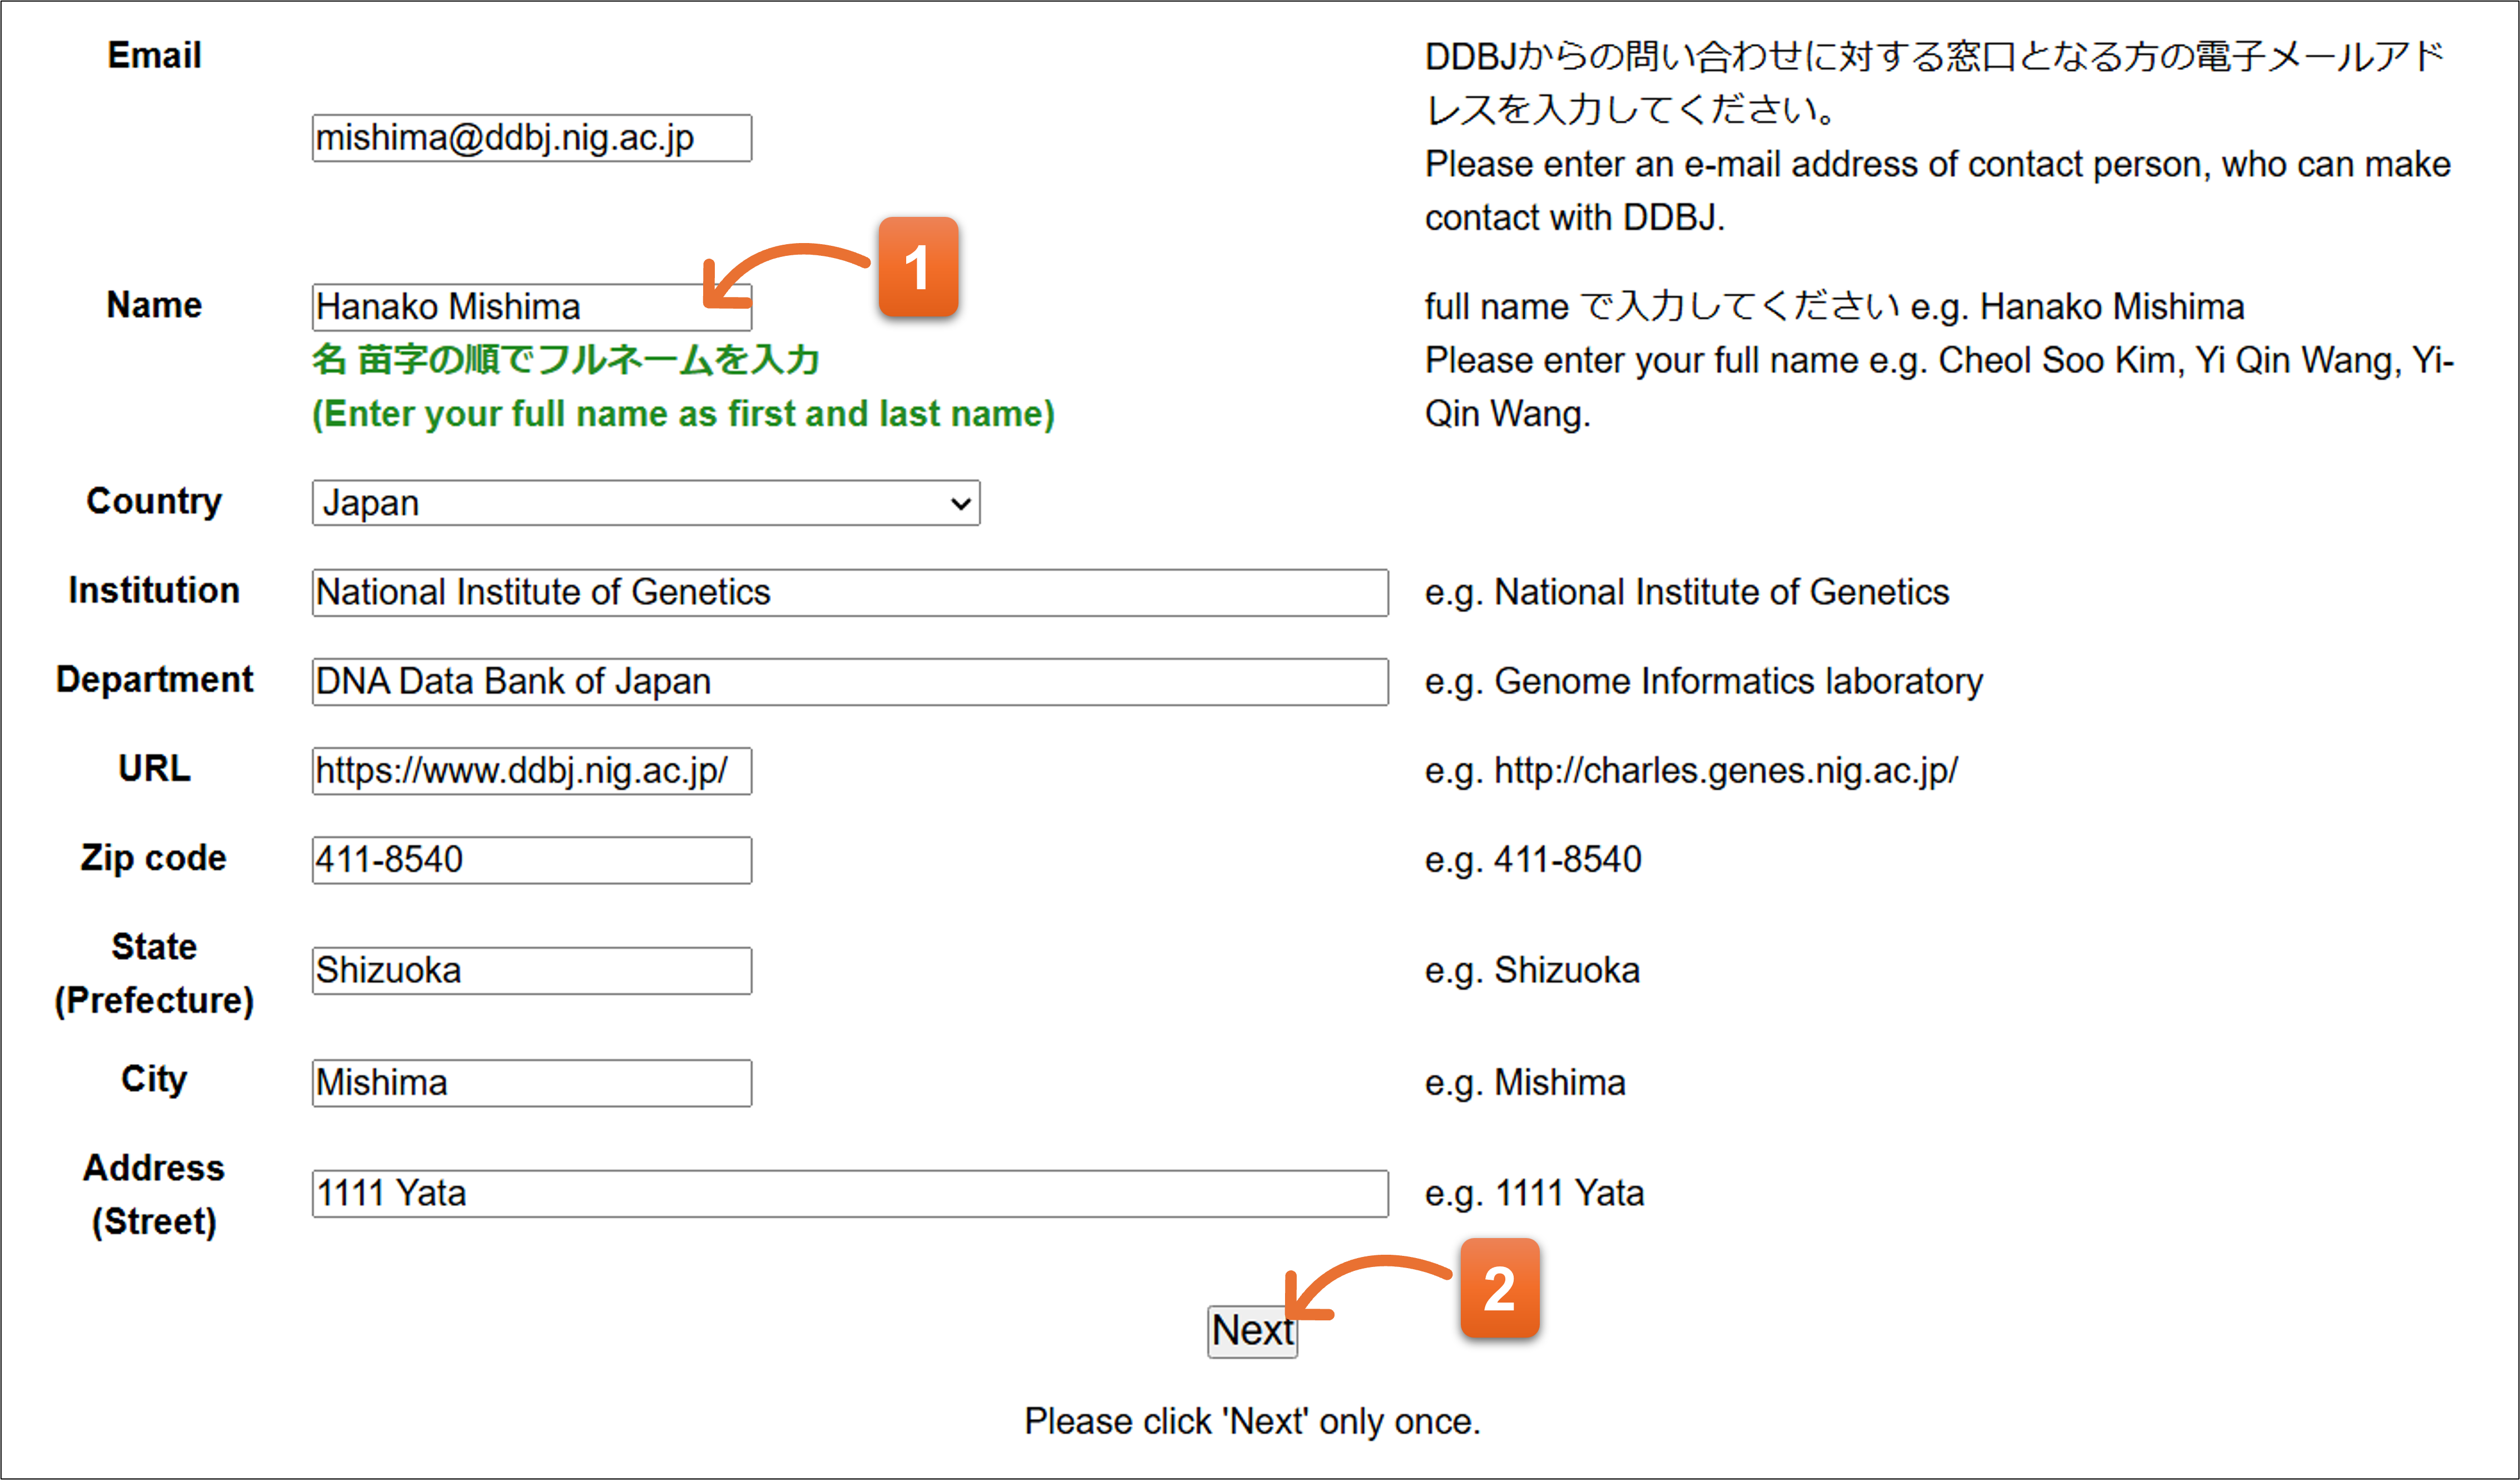Click the Address (Street) field
The width and height of the screenshot is (2520, 1480).
click(849, 1194)
